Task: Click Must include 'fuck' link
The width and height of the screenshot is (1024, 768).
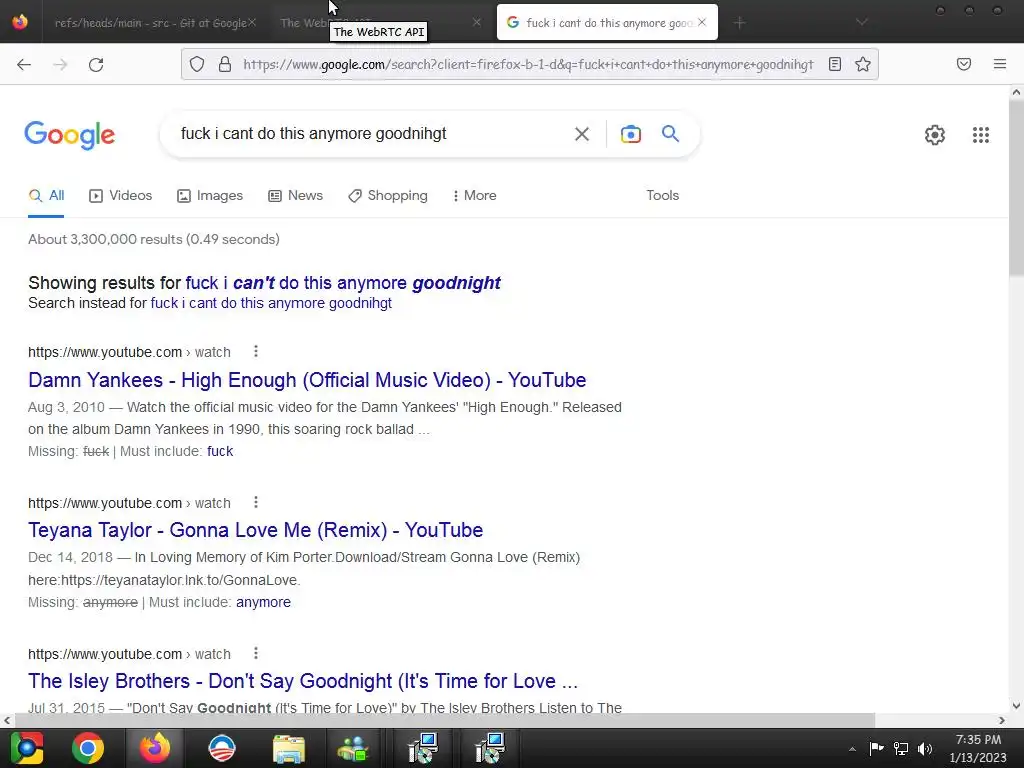Action: [x=220, y=451]
